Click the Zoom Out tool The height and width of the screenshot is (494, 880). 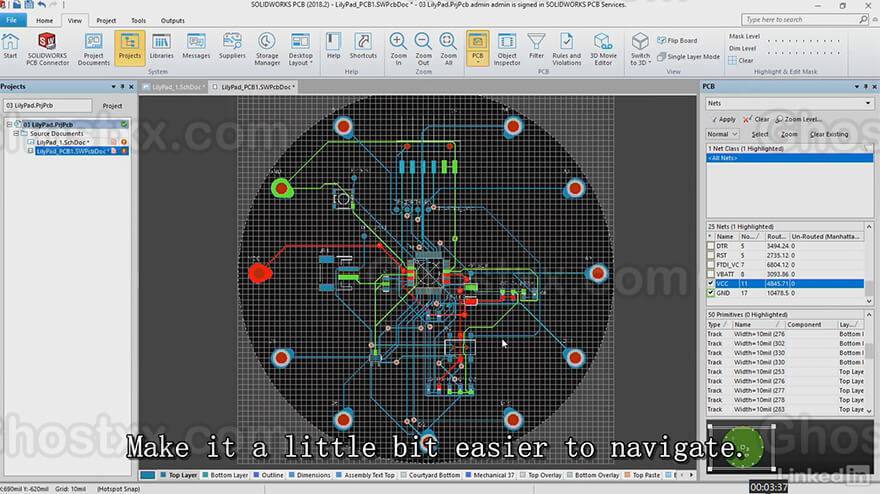pos(423,49)
